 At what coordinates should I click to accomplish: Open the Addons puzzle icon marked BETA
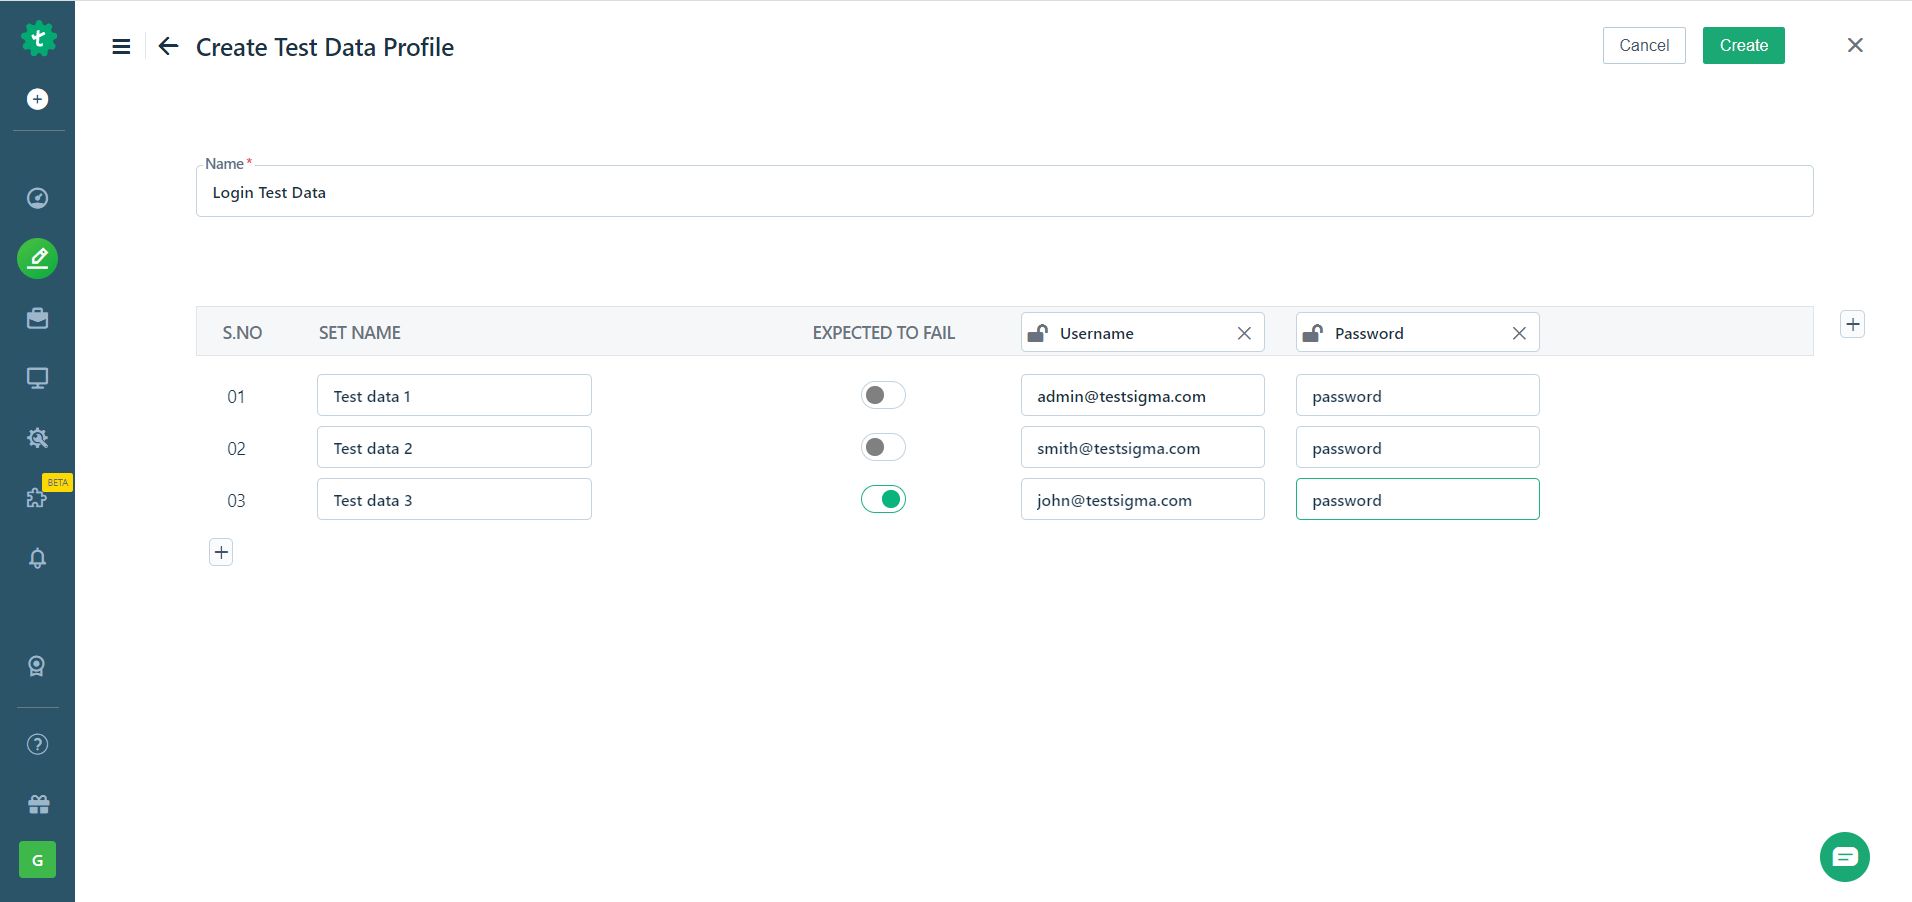(x=37, y=498)
